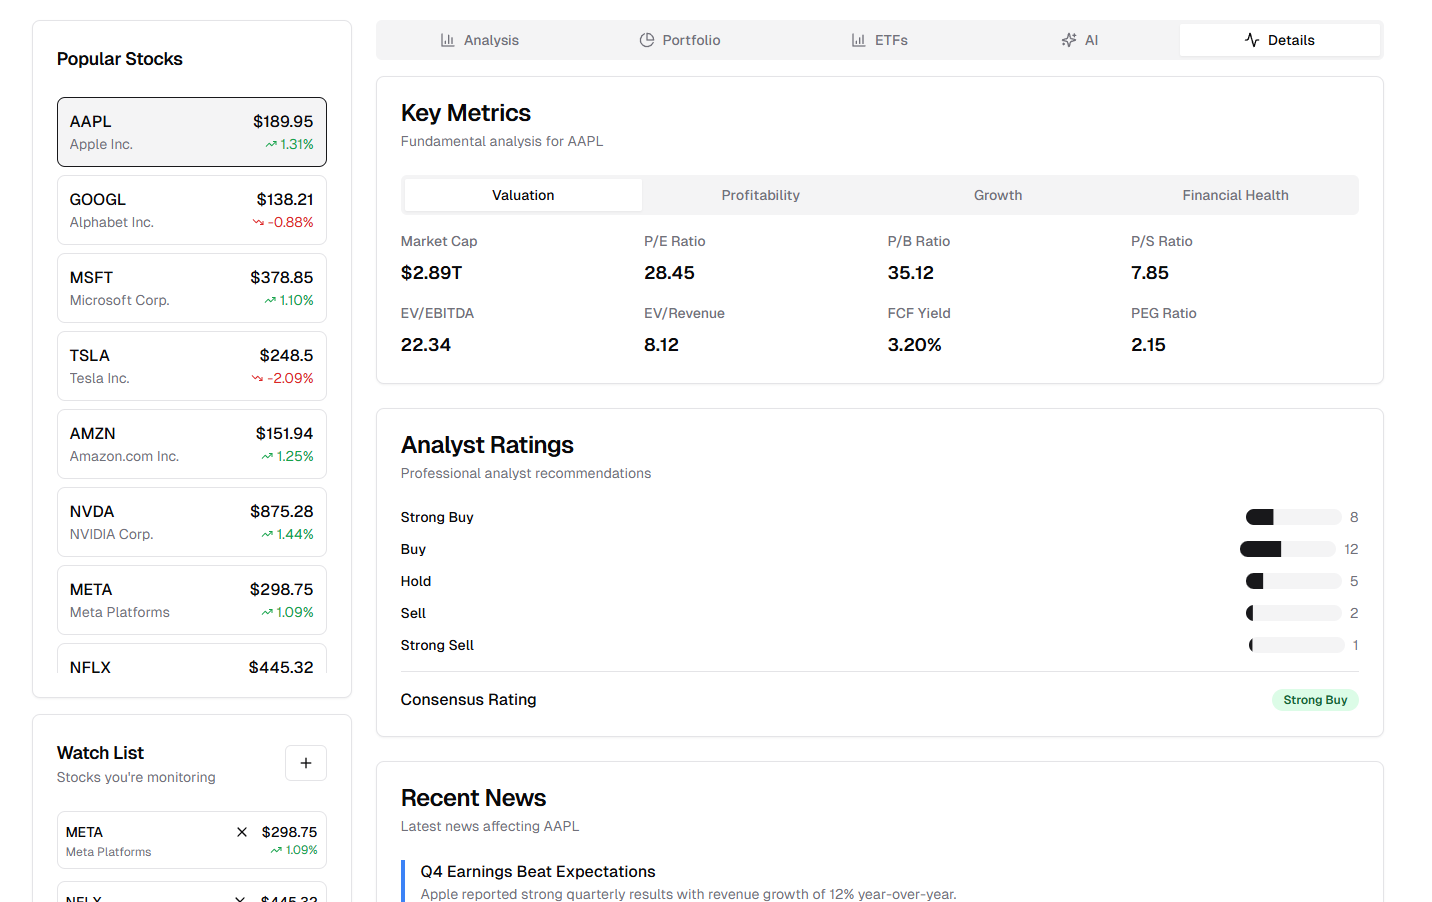Click the Analysis tab bar-chart icon
The width and height of the screenshot is (1432, 902).
click(447, 40)
